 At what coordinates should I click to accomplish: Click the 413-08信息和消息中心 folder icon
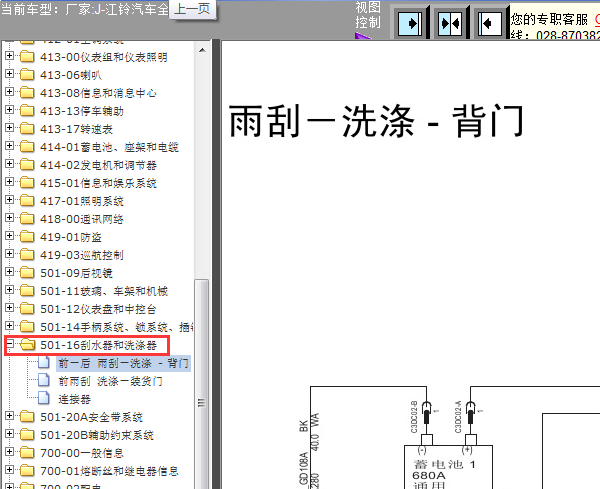(x=27, y=93)
